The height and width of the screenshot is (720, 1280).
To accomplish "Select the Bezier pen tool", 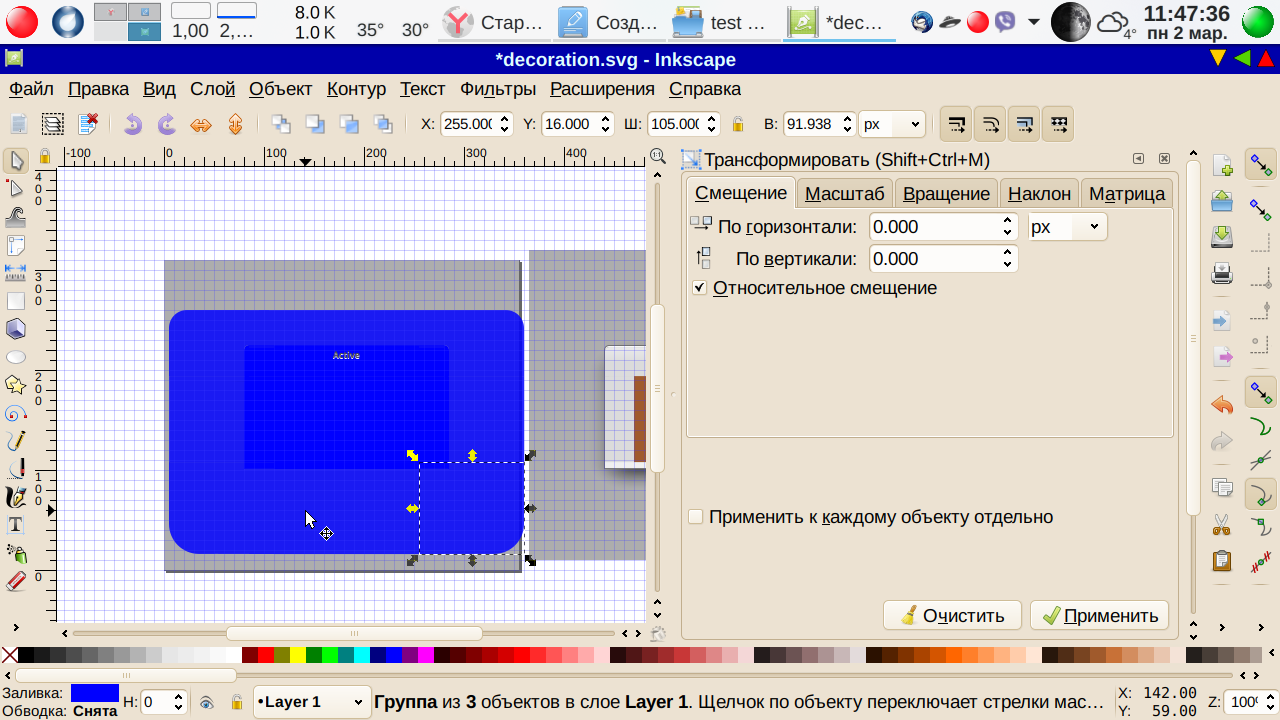I will 16,469.
